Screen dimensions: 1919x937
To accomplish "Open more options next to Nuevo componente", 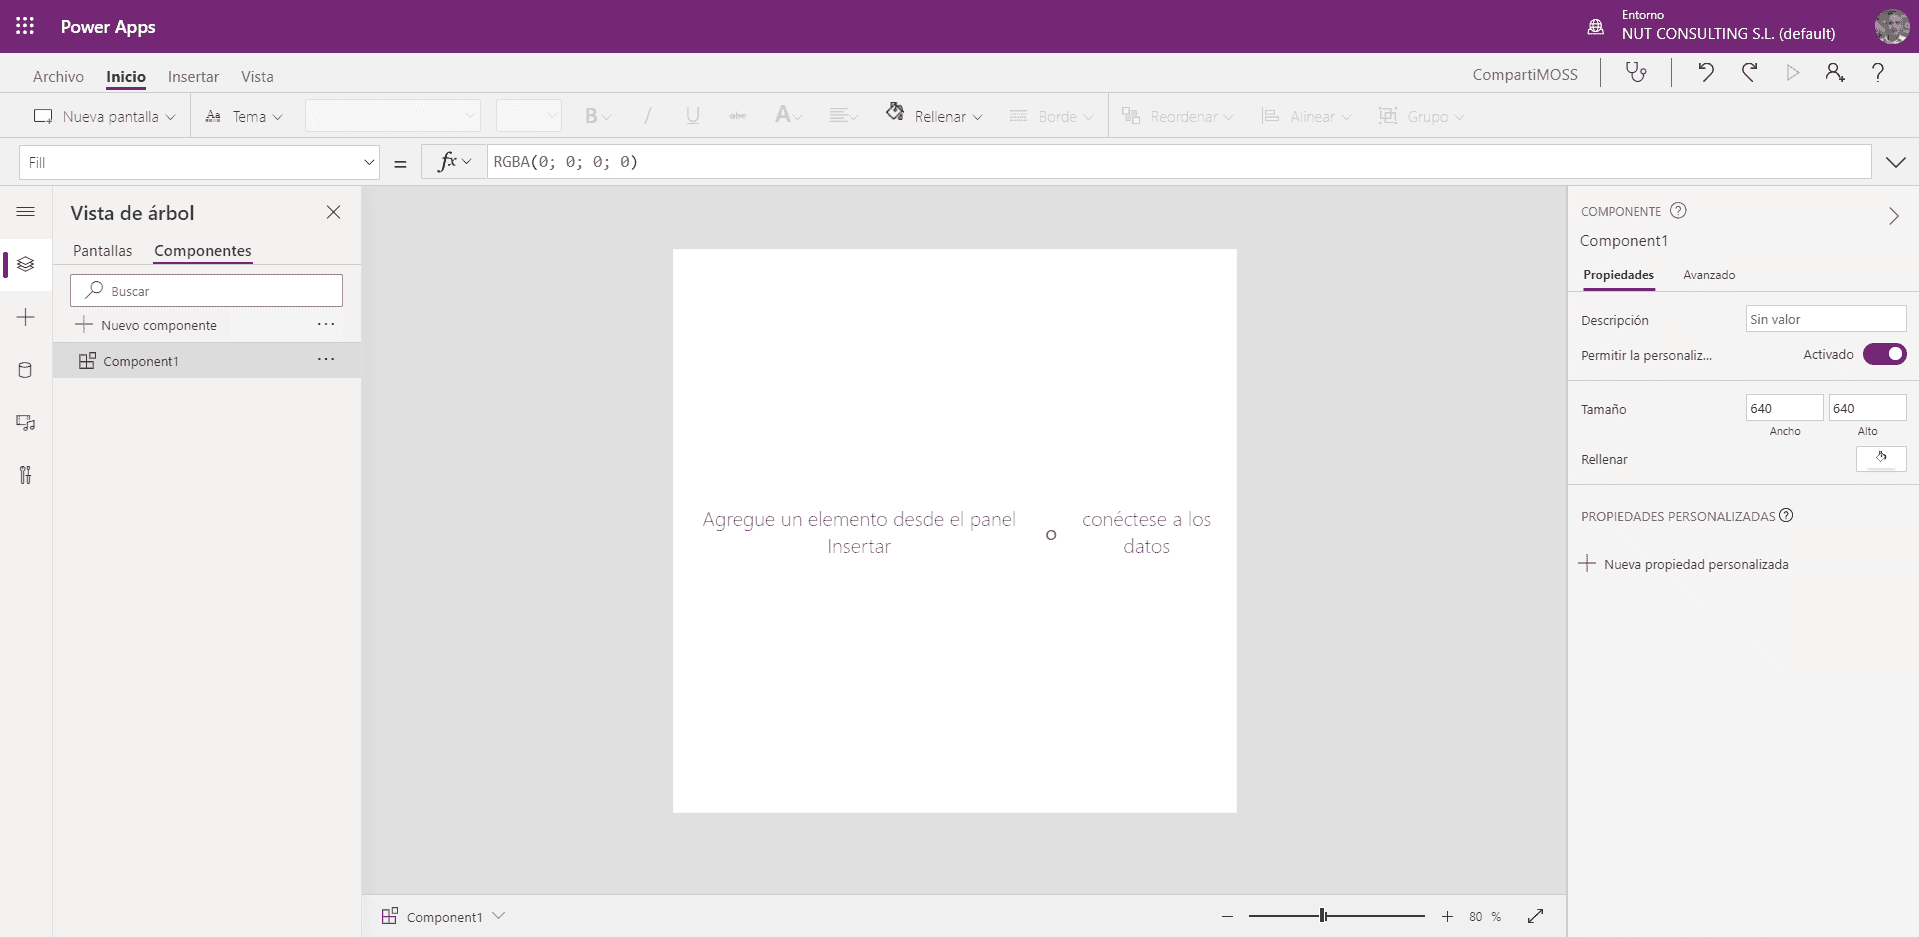I will [x=326, y=324].
